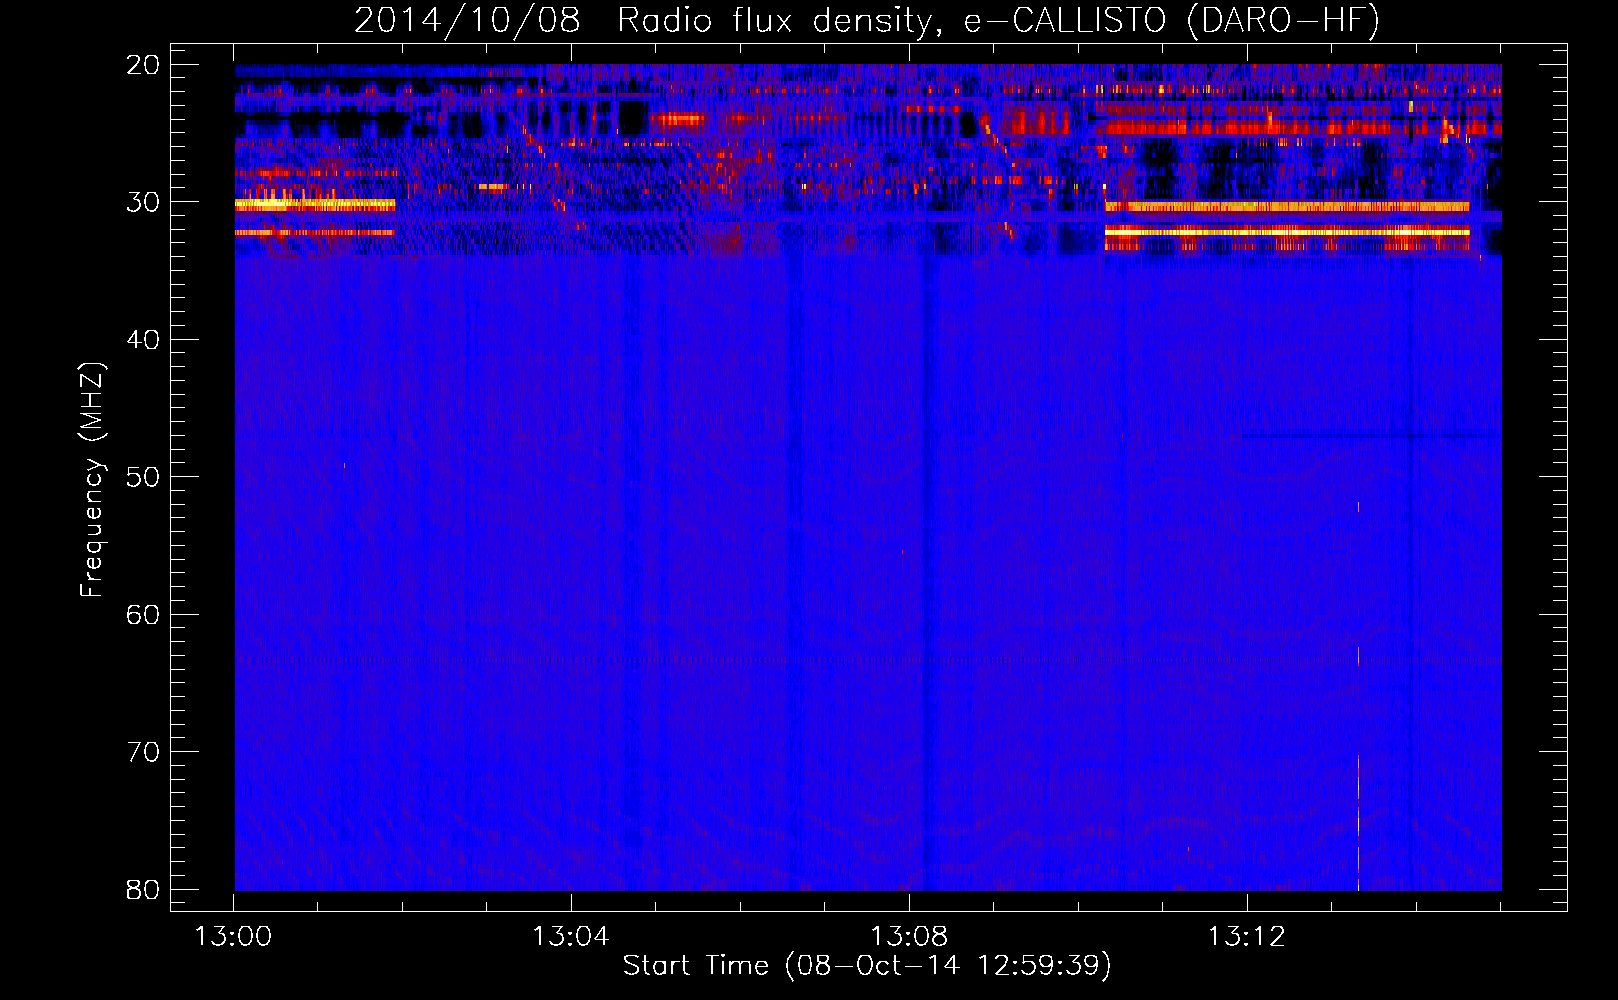Click the 40 MHz frequency tick label
The width and height of the screenshot is (1618, 1000).
click(x=144, y=340)
